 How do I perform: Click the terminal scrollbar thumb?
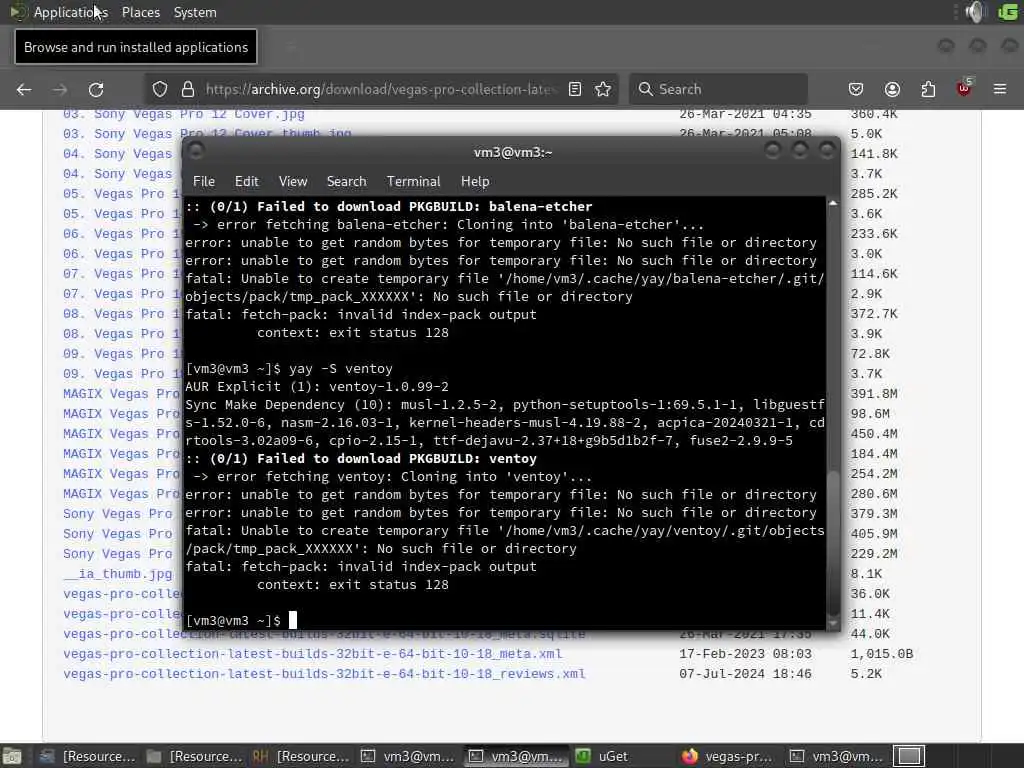833,542
